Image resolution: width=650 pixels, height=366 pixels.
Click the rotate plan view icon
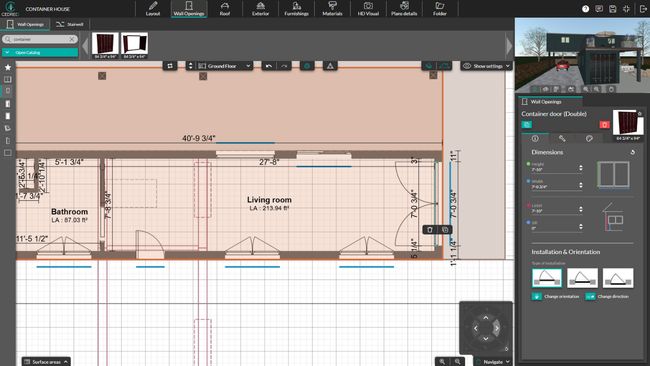(x=170, y=66)
